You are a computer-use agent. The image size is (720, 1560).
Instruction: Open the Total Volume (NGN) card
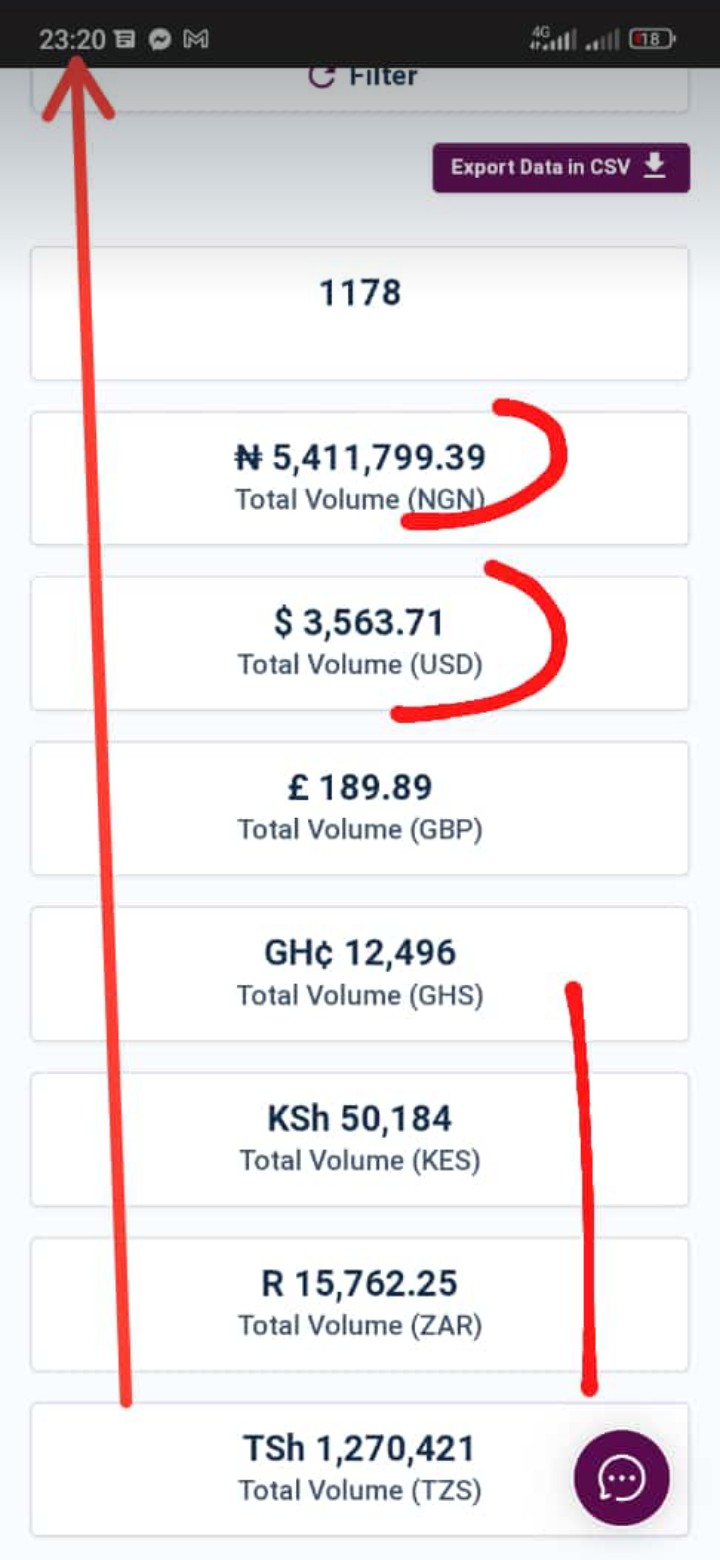(360, 478)
